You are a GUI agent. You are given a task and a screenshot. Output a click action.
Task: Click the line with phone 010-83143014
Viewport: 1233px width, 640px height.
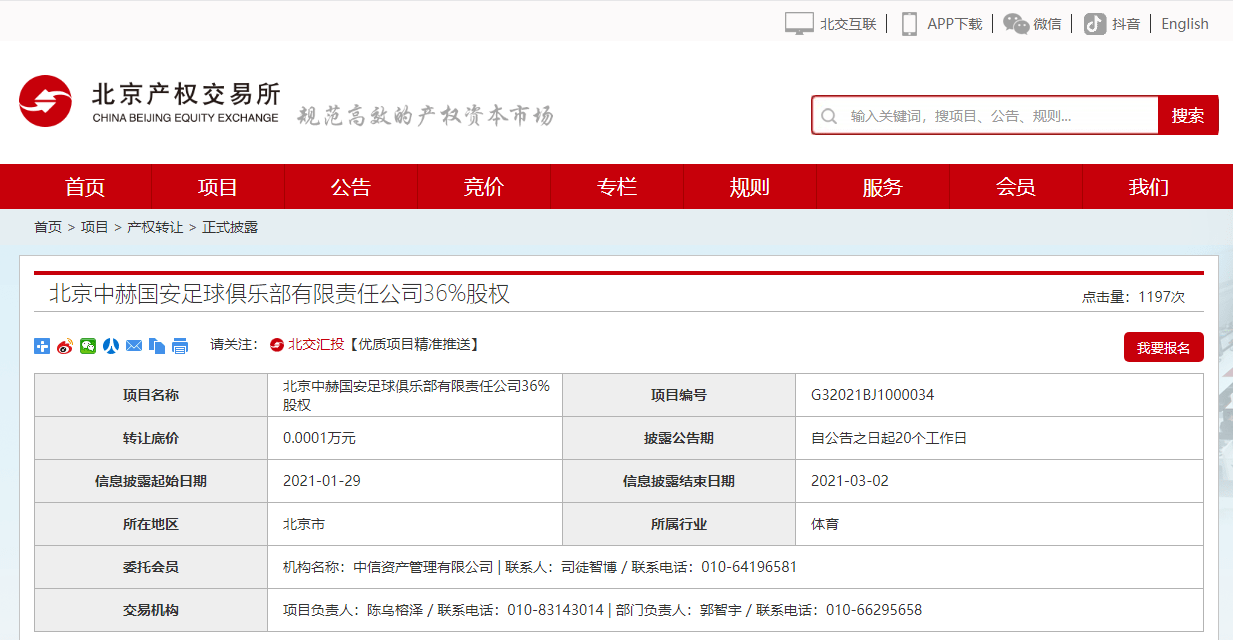click(602, 610)
